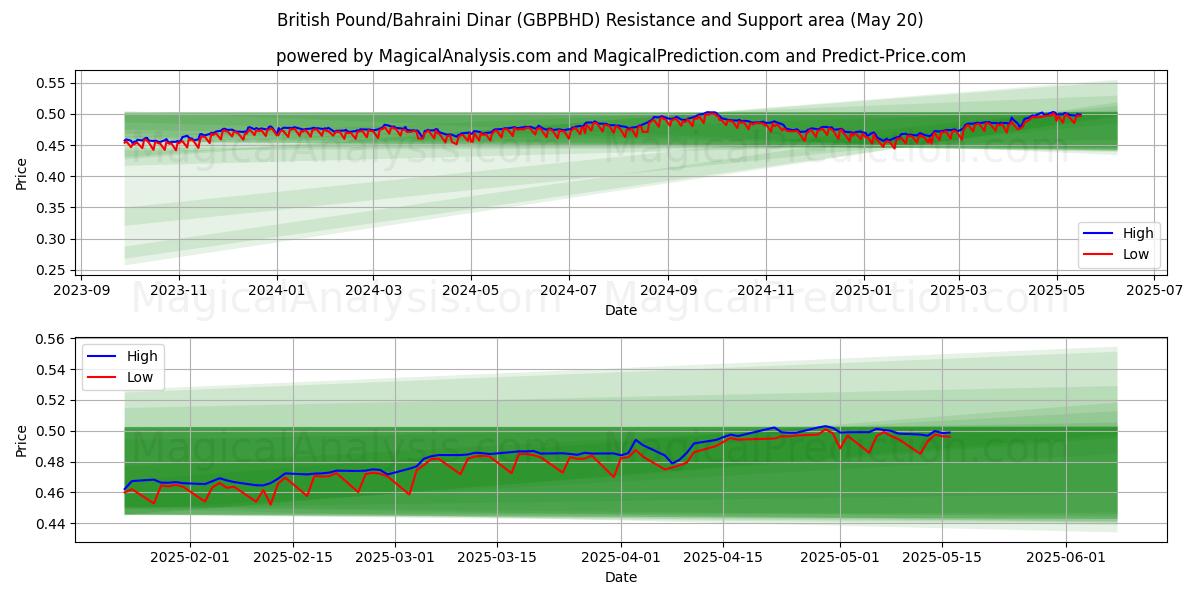Click the 2024-09 tick label
This screenshot has height=600, width=1200.
[668, 290]
